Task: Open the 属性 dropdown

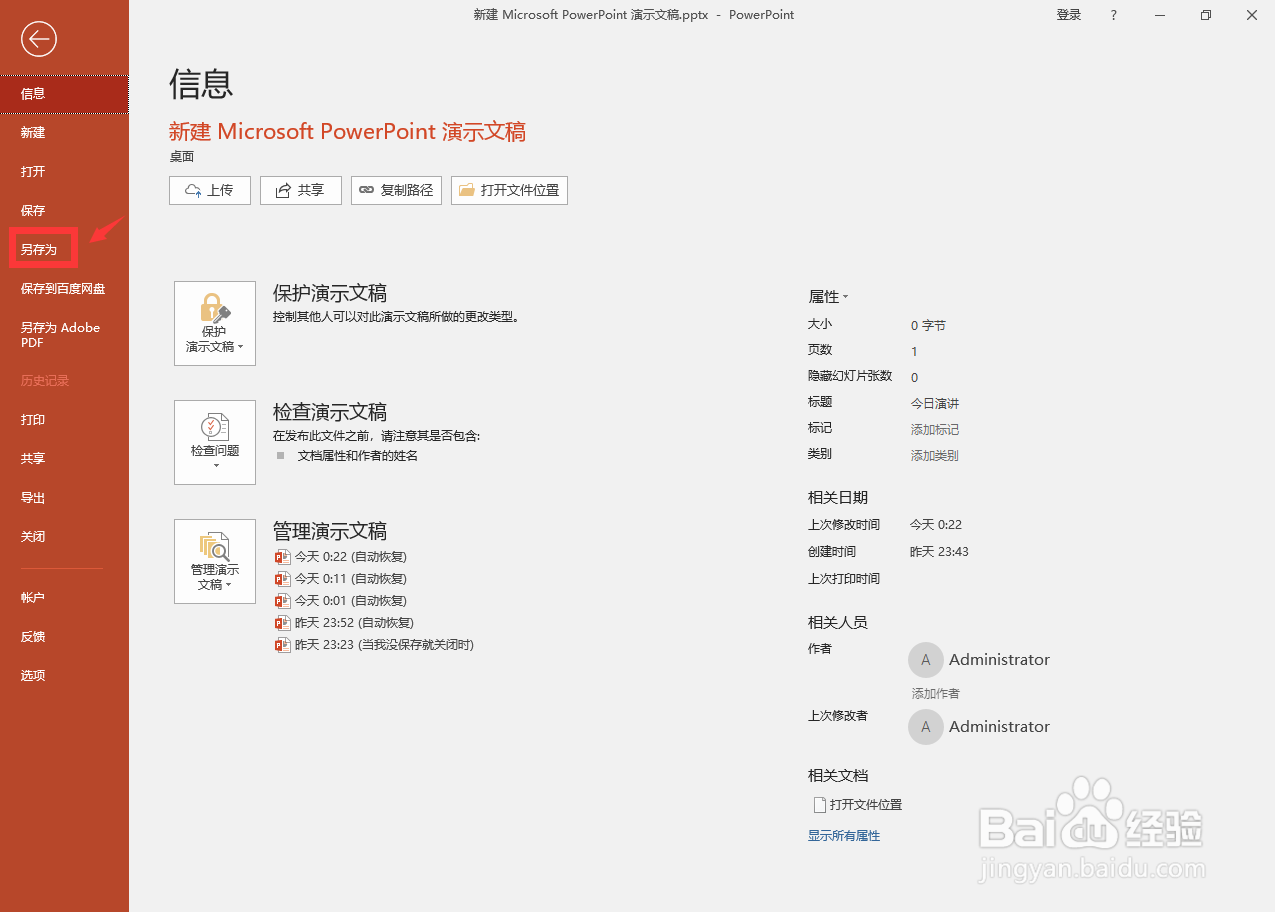Action: pyautogui.click(x=828, y=297)
